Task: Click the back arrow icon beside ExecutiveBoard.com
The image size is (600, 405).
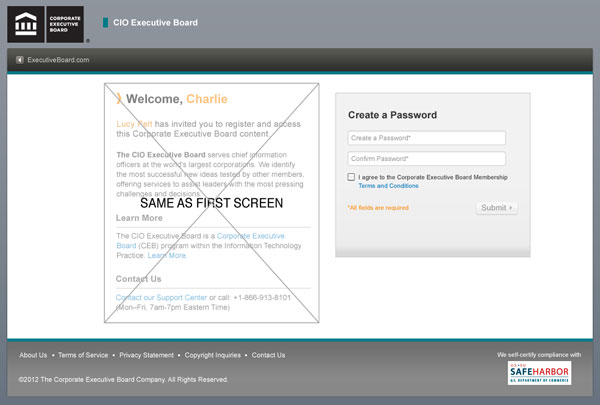Action: [20, 61]
